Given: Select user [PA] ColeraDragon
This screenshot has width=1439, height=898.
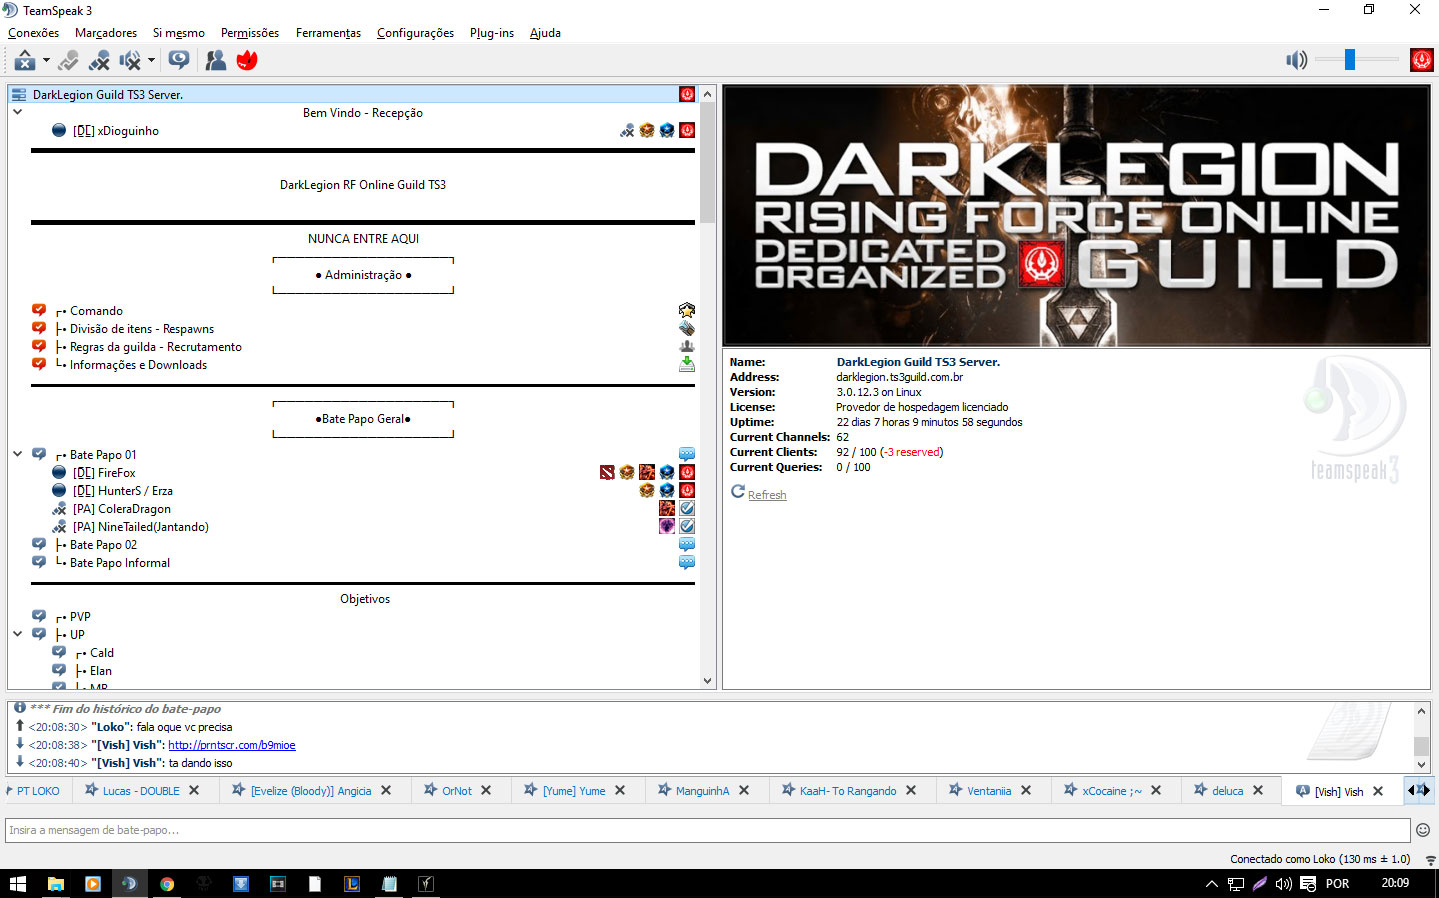Looking at the screenshot, I should 121,509.
